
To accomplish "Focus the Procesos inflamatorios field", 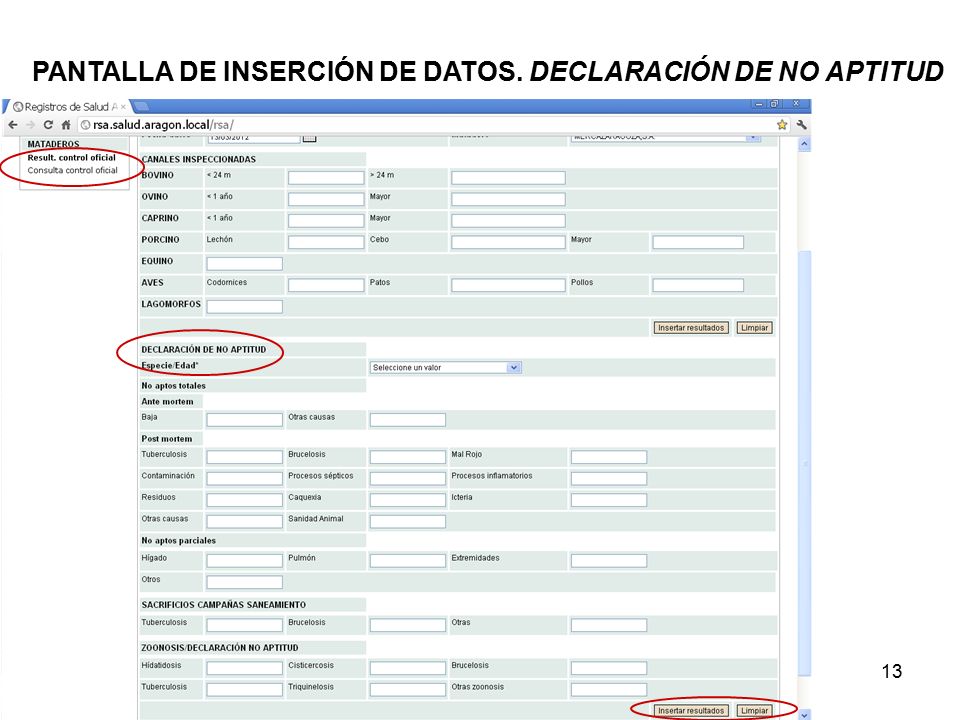I will [609, 478].
